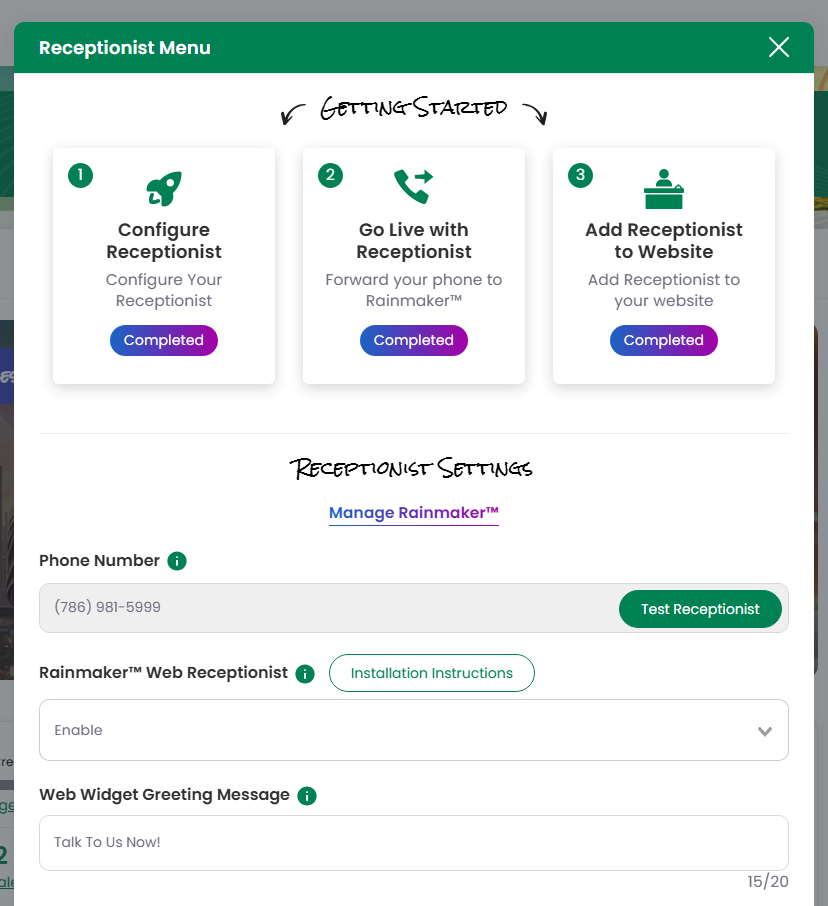
Task: Close the Receptionist Menu dialog
Action: 778,47
